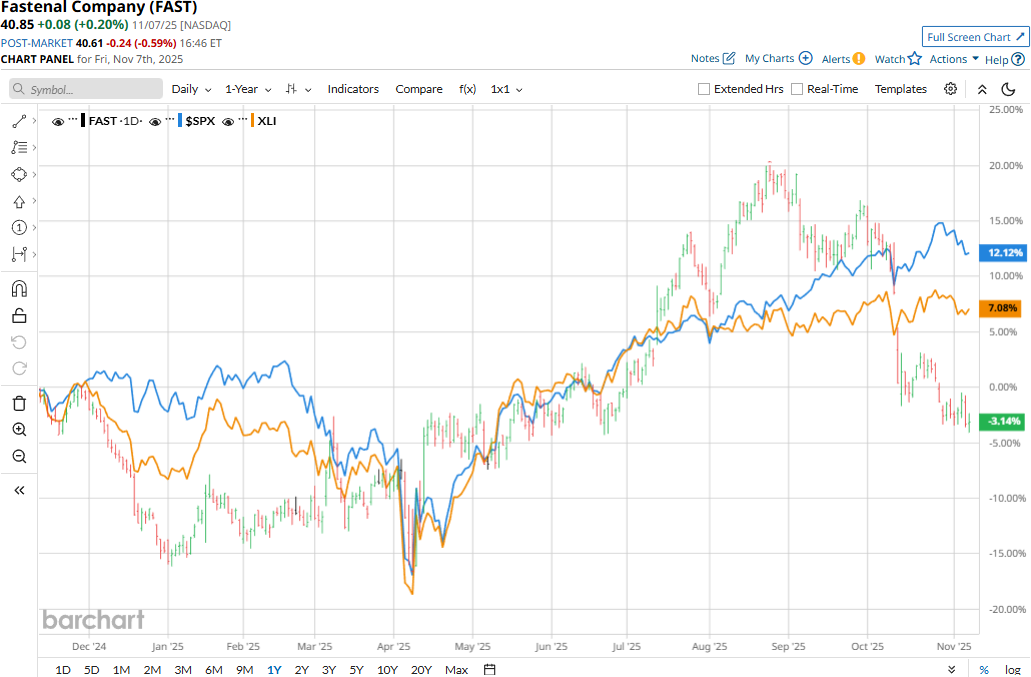
Task: Open the chart type dropdown
Action: click(x=299, y=89)
